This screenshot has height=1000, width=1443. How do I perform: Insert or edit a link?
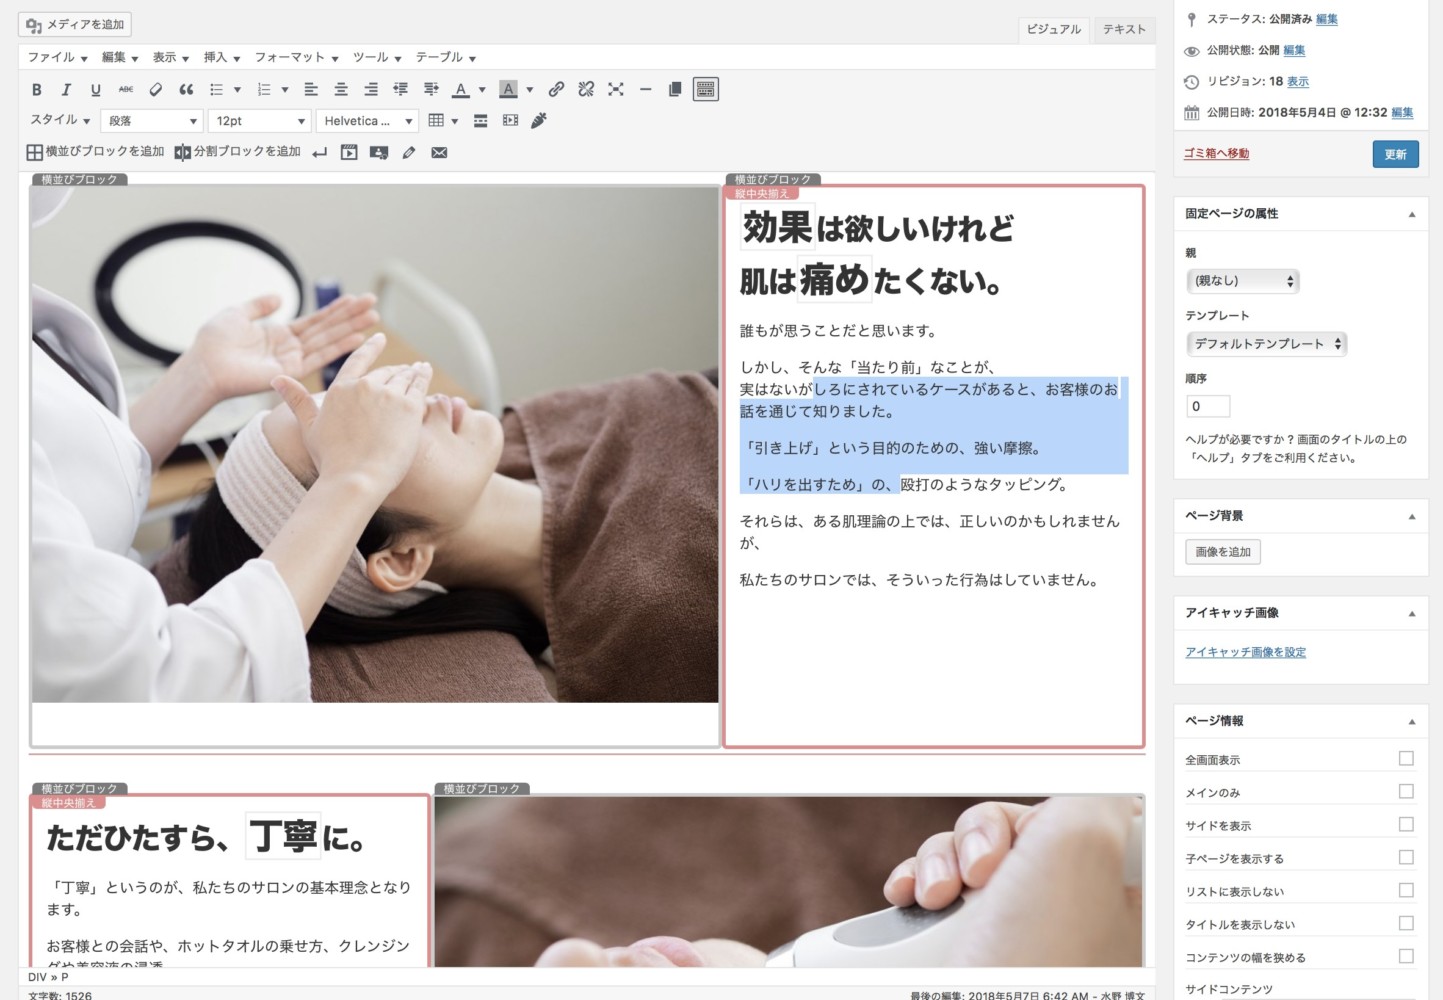556,90
